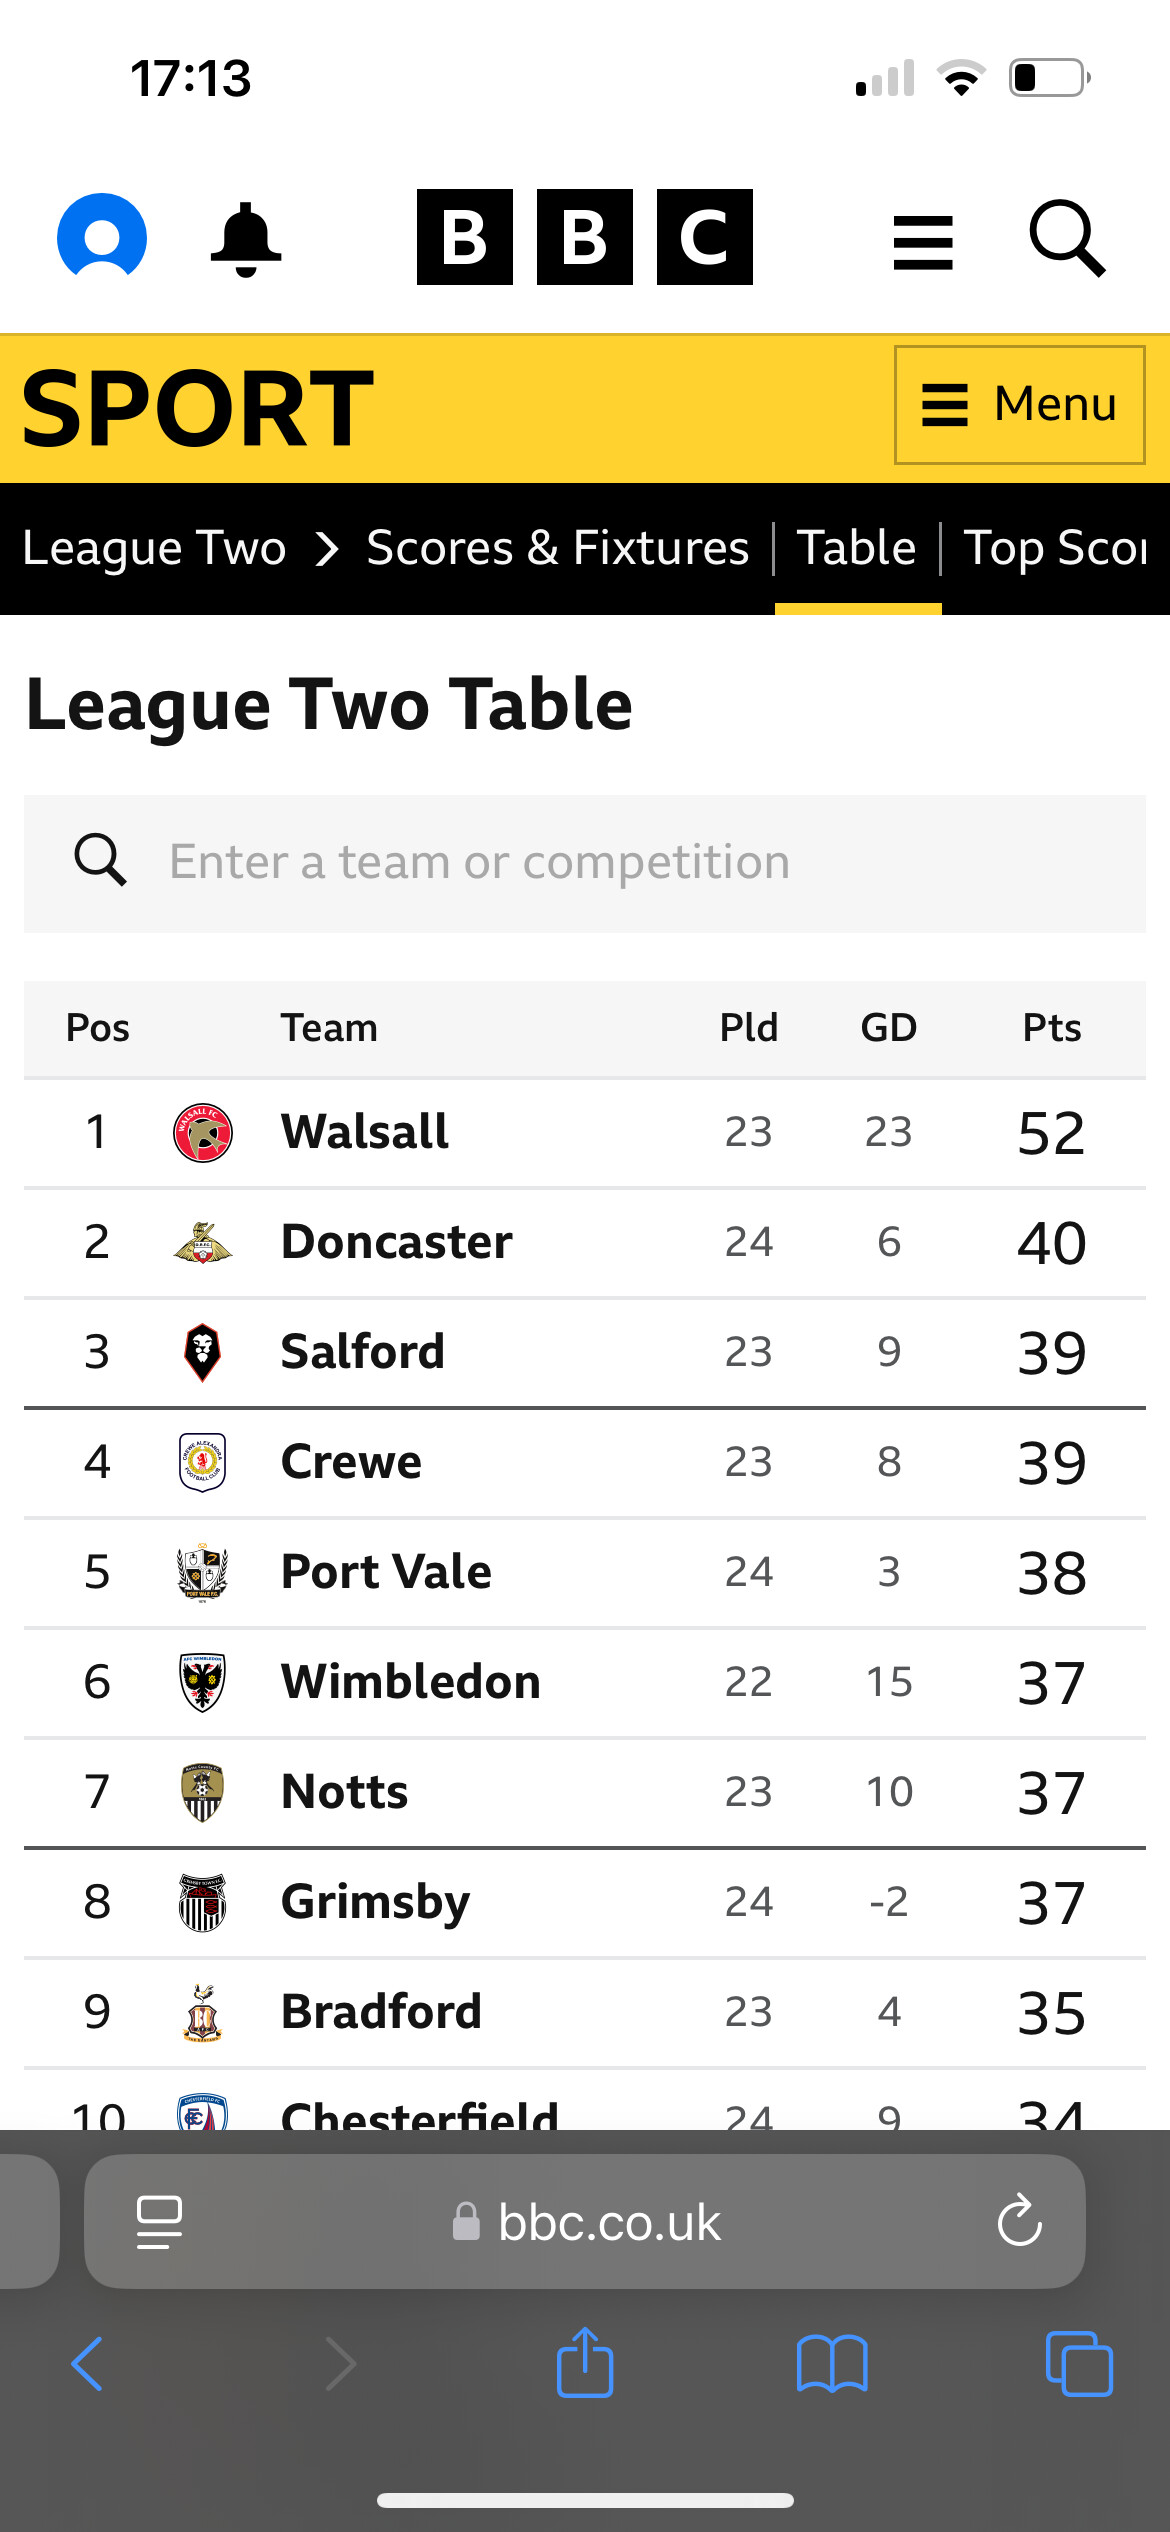Focus the team or competition search field
The image size is (1170, 2532).
point(585,864)
